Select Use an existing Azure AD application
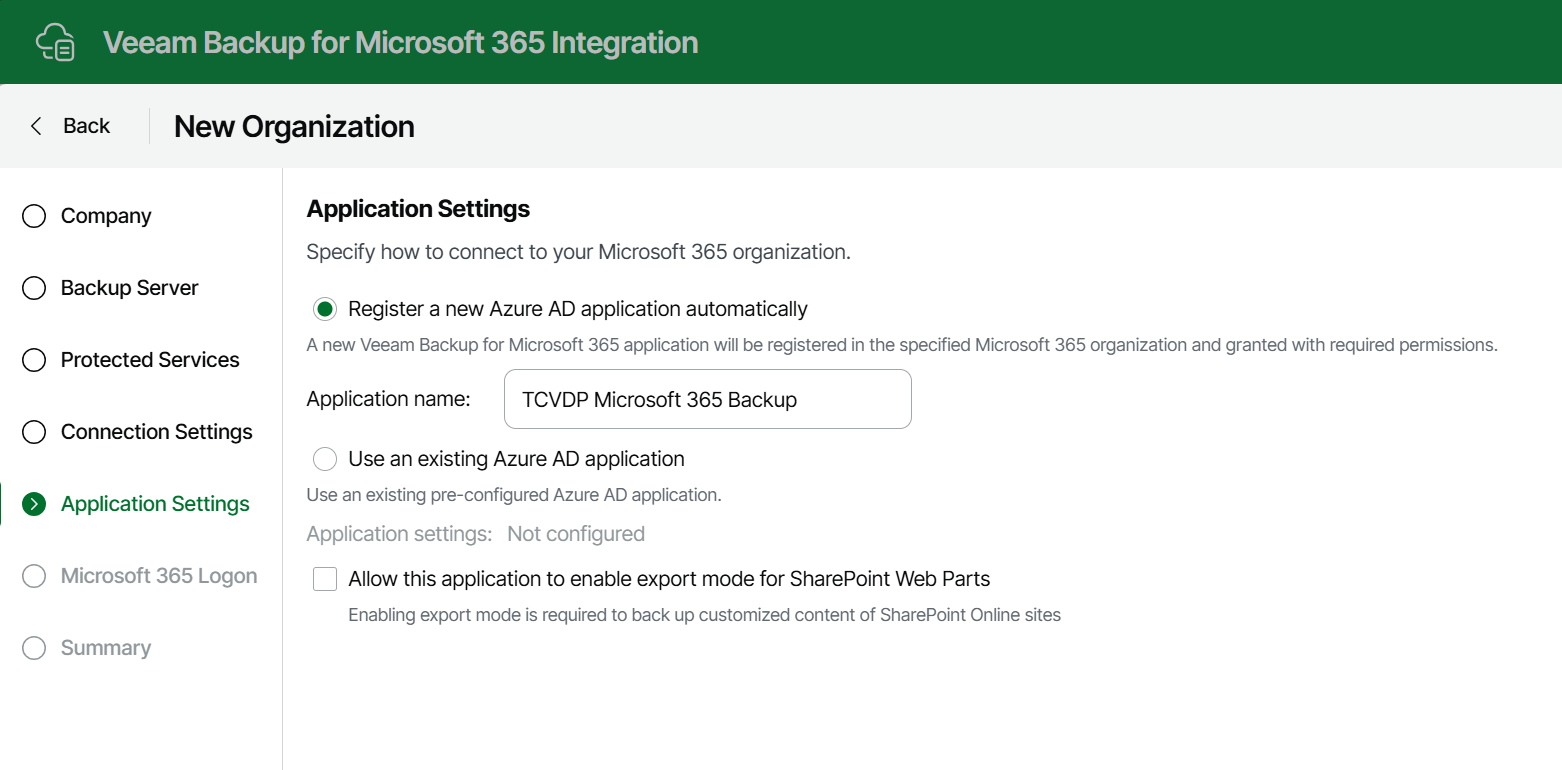Image resolution: width=1562 pixels, height=770 pixels. [x=325, y=460]
